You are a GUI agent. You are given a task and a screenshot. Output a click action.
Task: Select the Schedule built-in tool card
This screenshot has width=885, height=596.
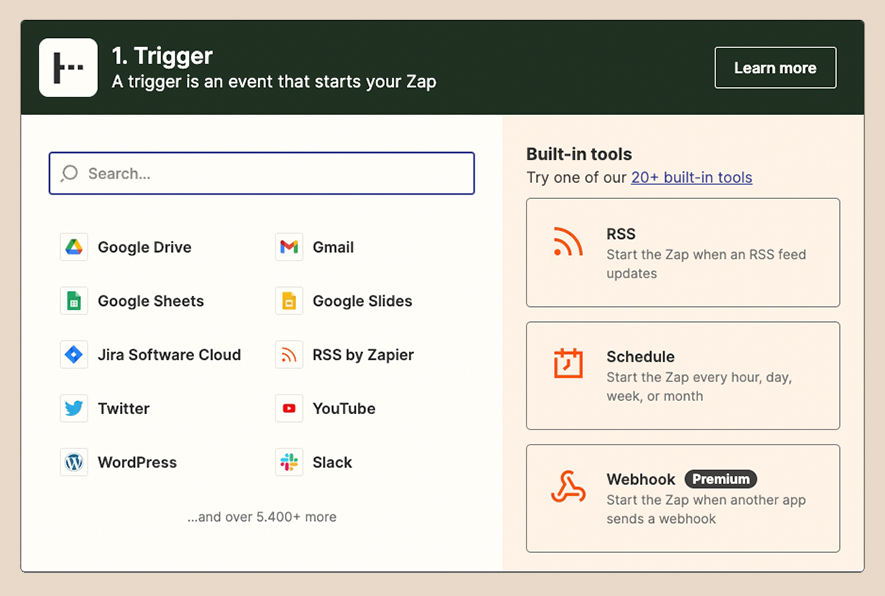coord(683,376)
